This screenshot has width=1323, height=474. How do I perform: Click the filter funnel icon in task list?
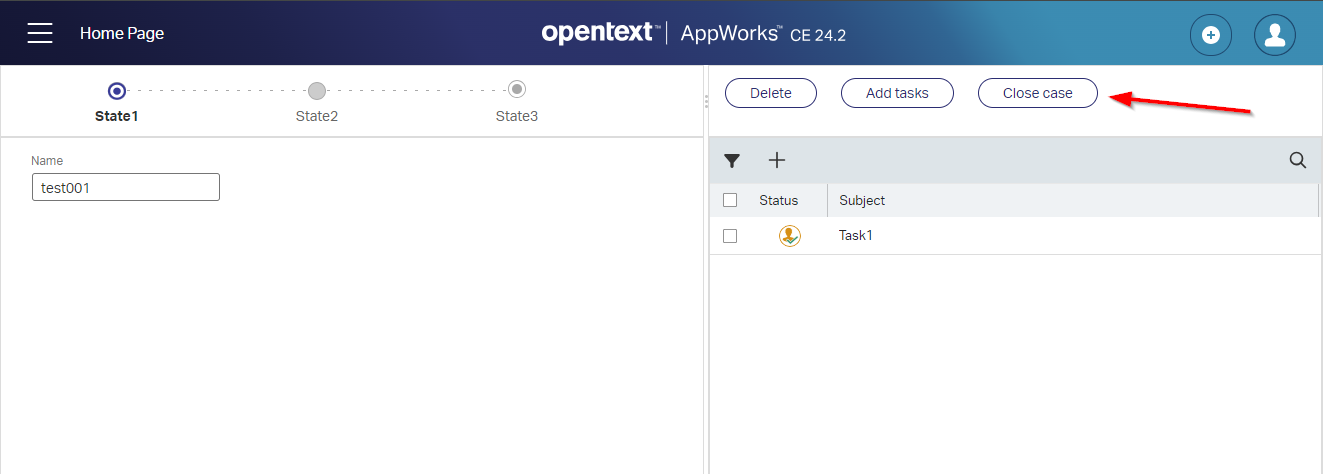click(732, 160)
